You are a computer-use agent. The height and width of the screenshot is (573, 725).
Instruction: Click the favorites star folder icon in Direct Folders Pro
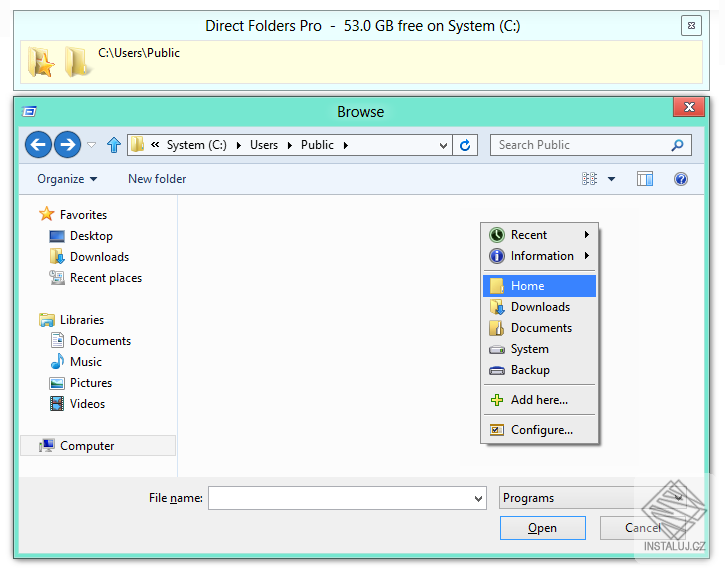pos(41,62)
